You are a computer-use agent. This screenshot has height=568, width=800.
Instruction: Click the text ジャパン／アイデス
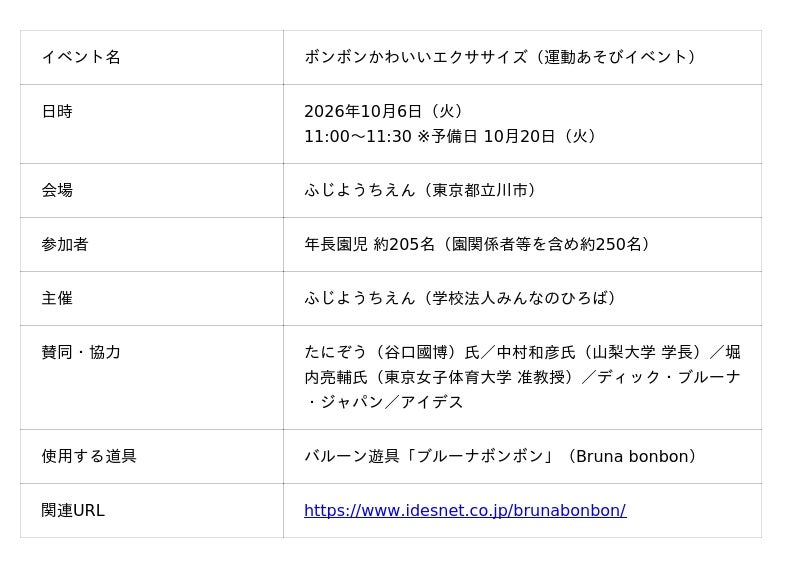(x=392, y=402)
